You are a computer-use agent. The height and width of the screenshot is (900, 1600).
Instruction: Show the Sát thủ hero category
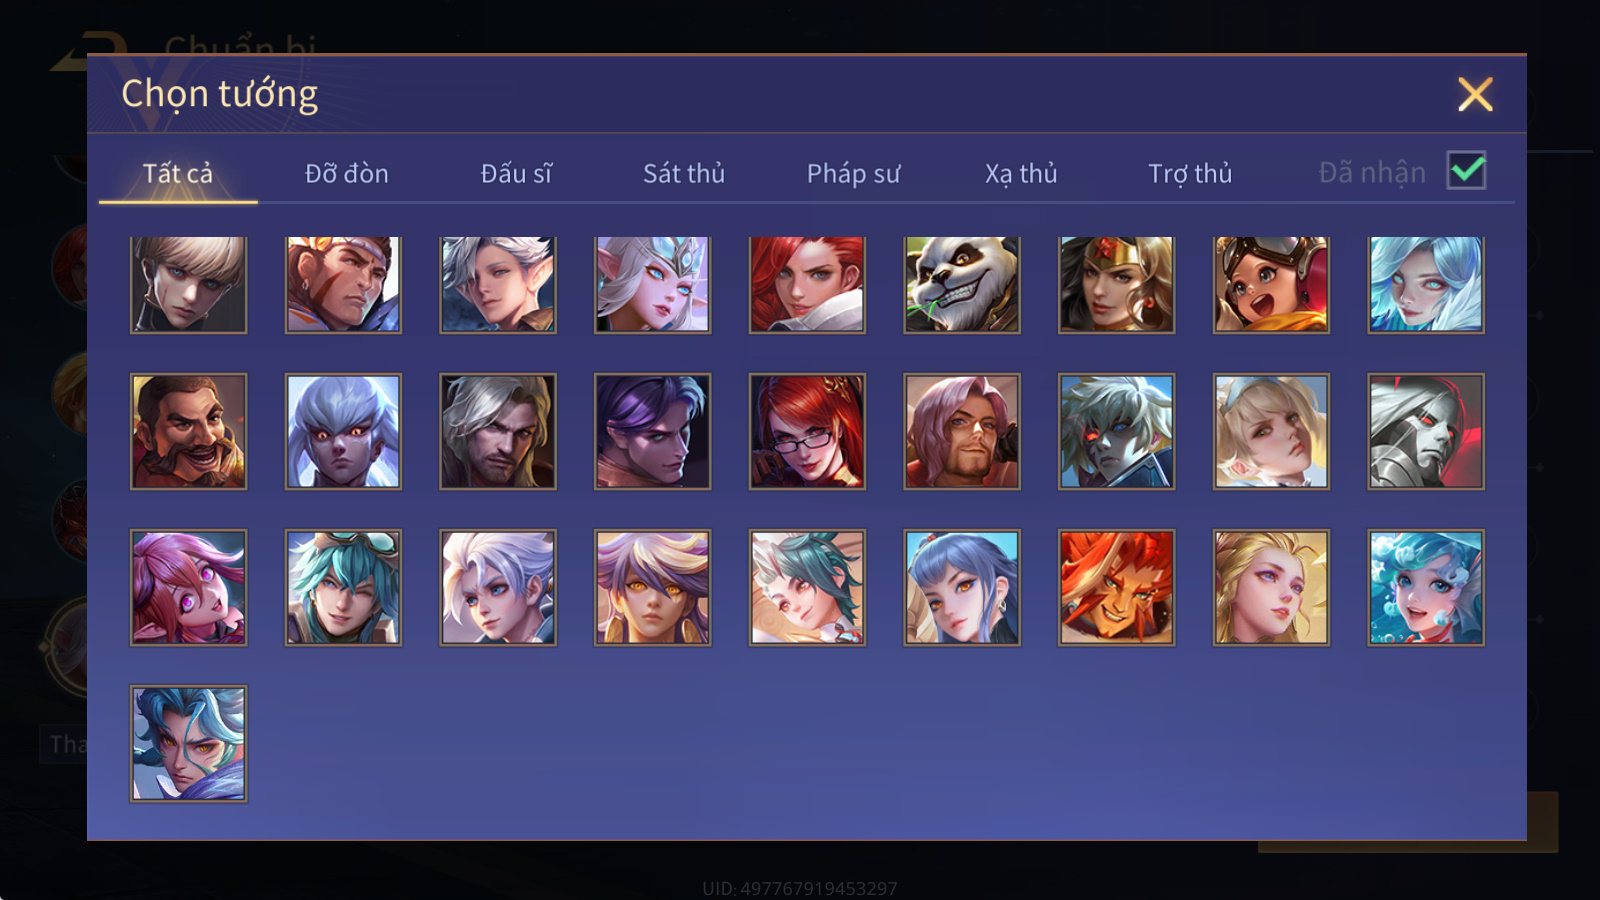(x=683, y=173)
